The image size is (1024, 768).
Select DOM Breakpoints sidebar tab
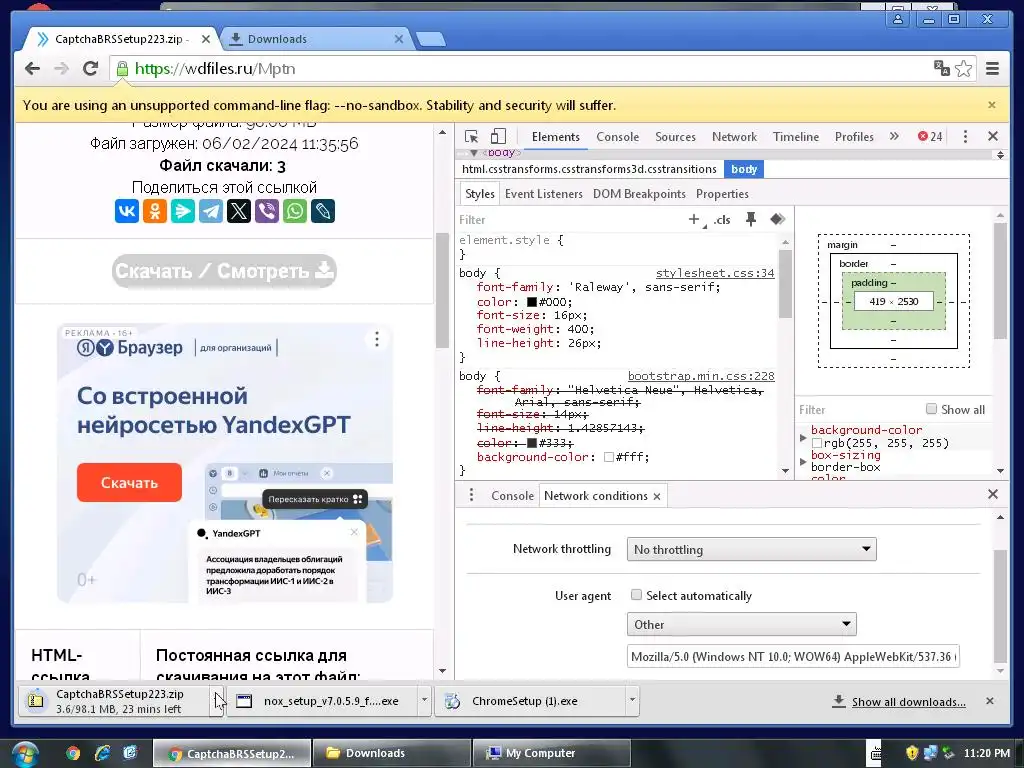point(639,194)
